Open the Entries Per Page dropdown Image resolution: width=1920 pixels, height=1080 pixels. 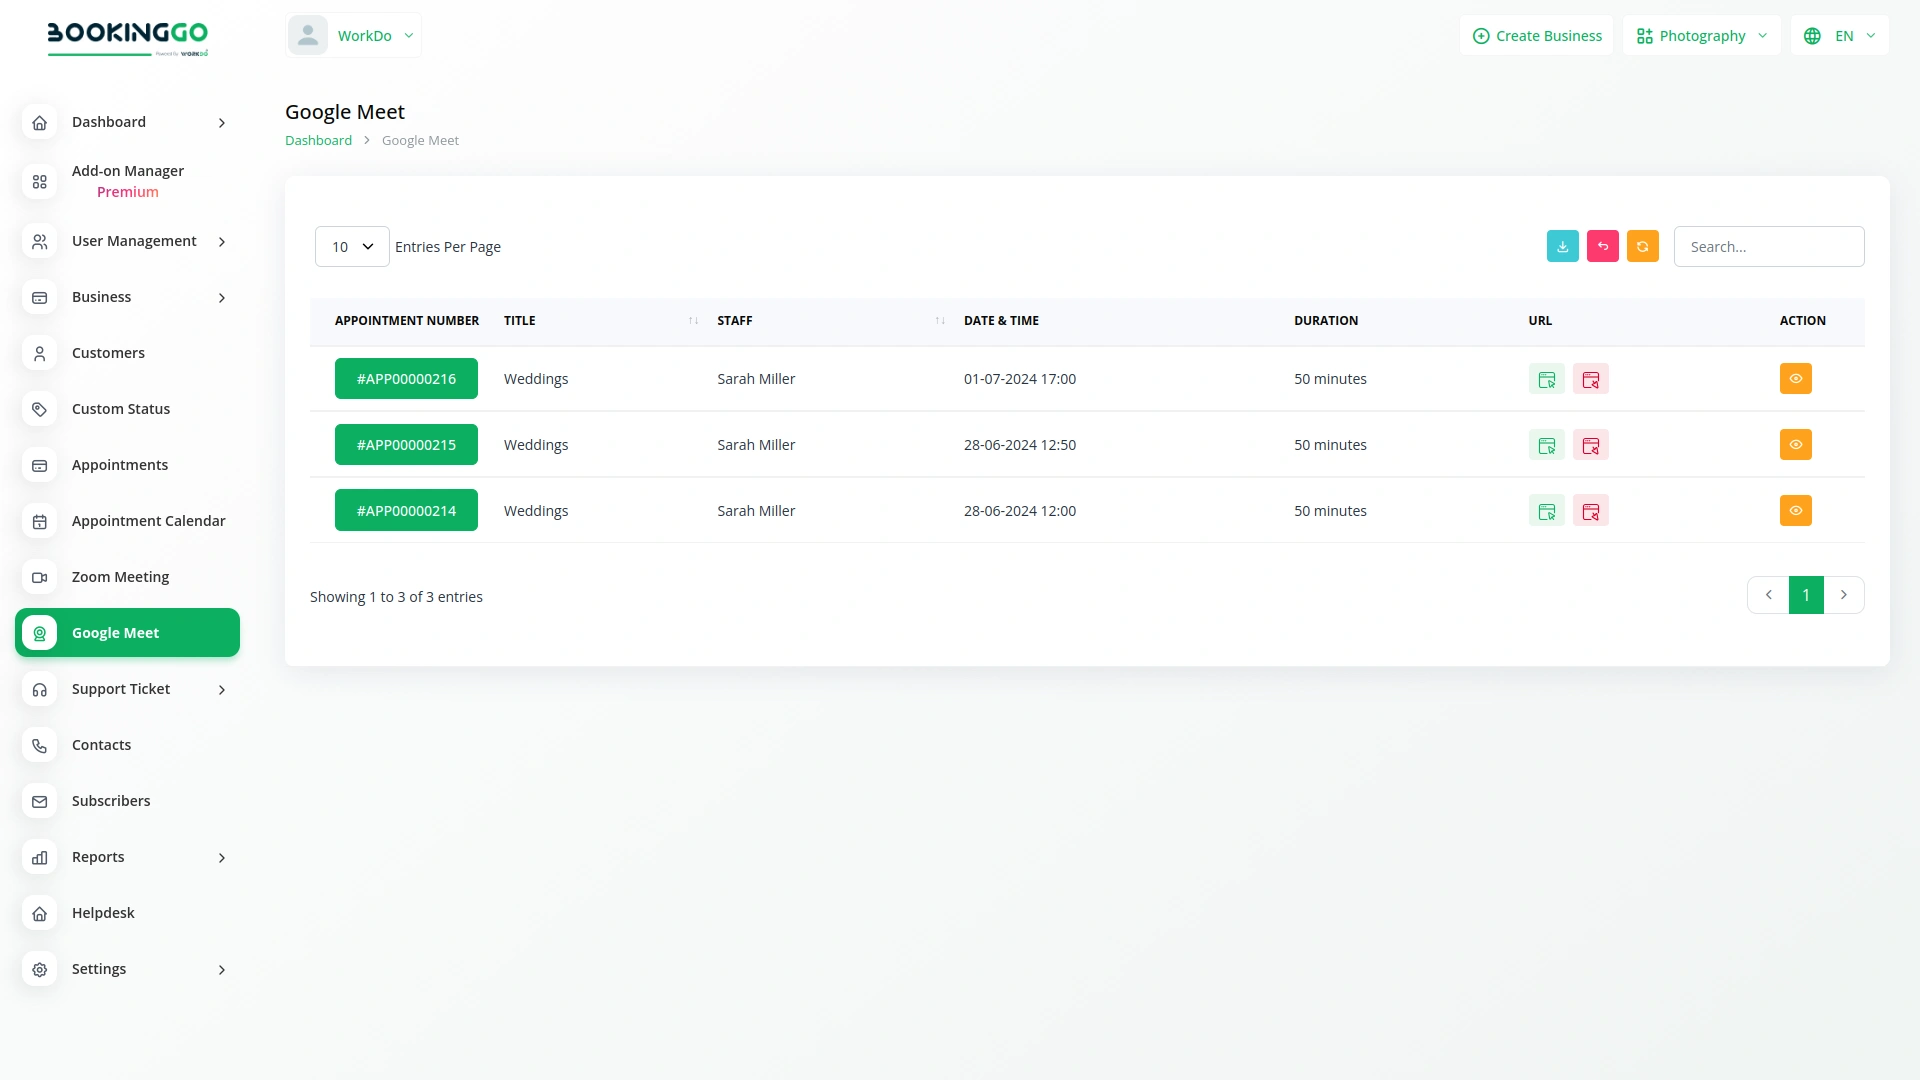point(351,246)
